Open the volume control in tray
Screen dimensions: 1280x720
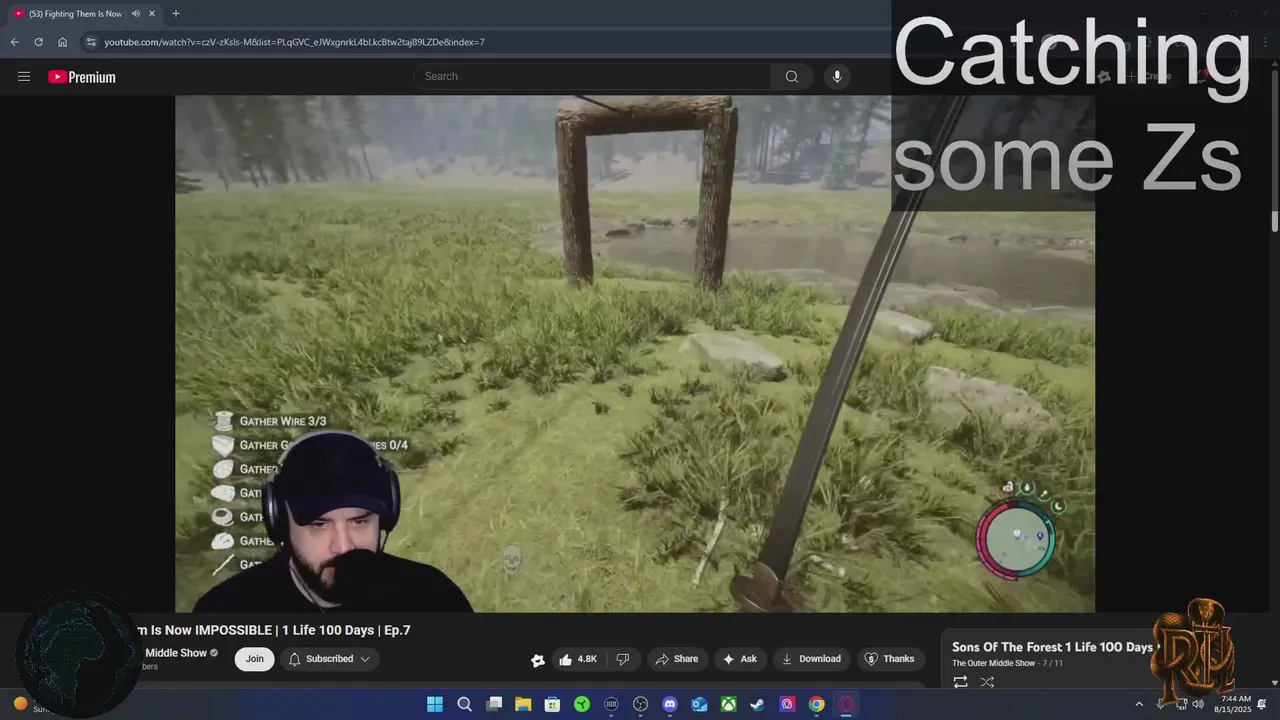(1198, 704)
